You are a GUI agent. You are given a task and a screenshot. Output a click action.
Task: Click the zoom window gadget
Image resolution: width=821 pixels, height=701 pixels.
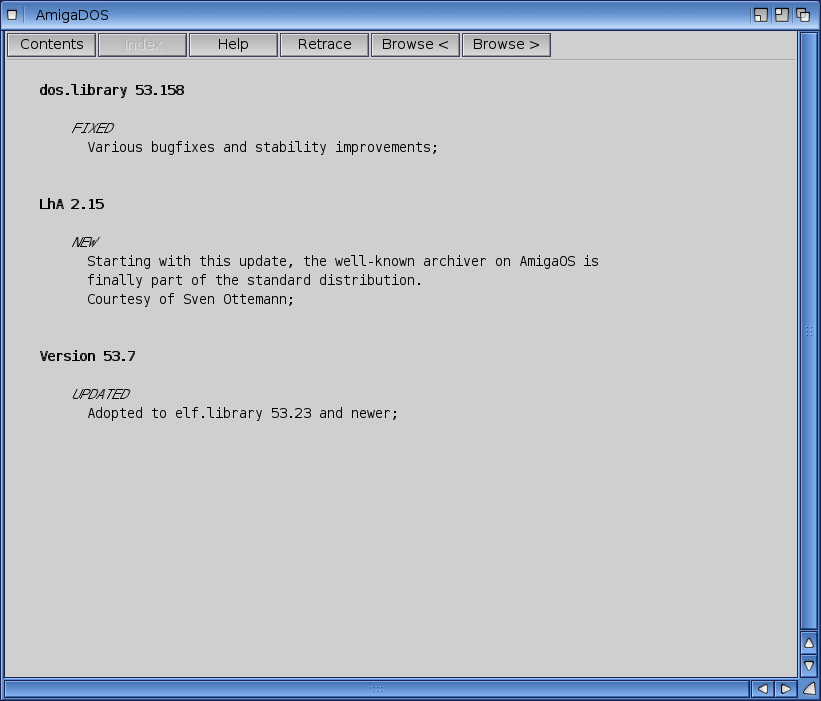tap(781, 15)
